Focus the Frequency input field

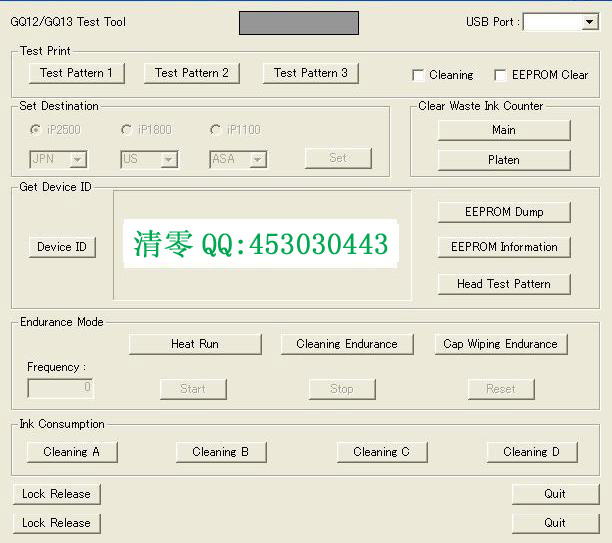(60, 388)
